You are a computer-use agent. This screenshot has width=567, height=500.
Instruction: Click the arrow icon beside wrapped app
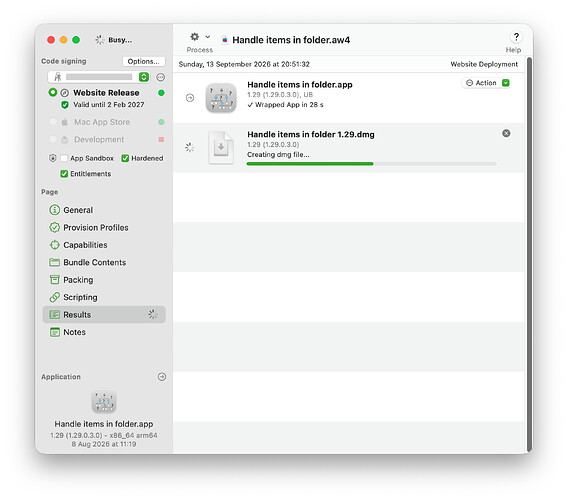coord(190,98)
